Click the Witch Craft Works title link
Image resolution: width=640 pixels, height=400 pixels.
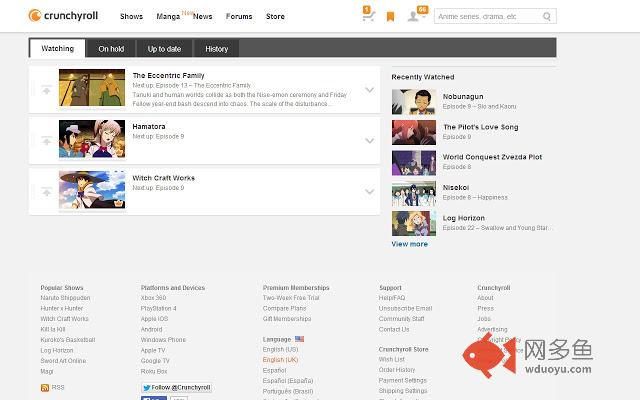point(163,178)
